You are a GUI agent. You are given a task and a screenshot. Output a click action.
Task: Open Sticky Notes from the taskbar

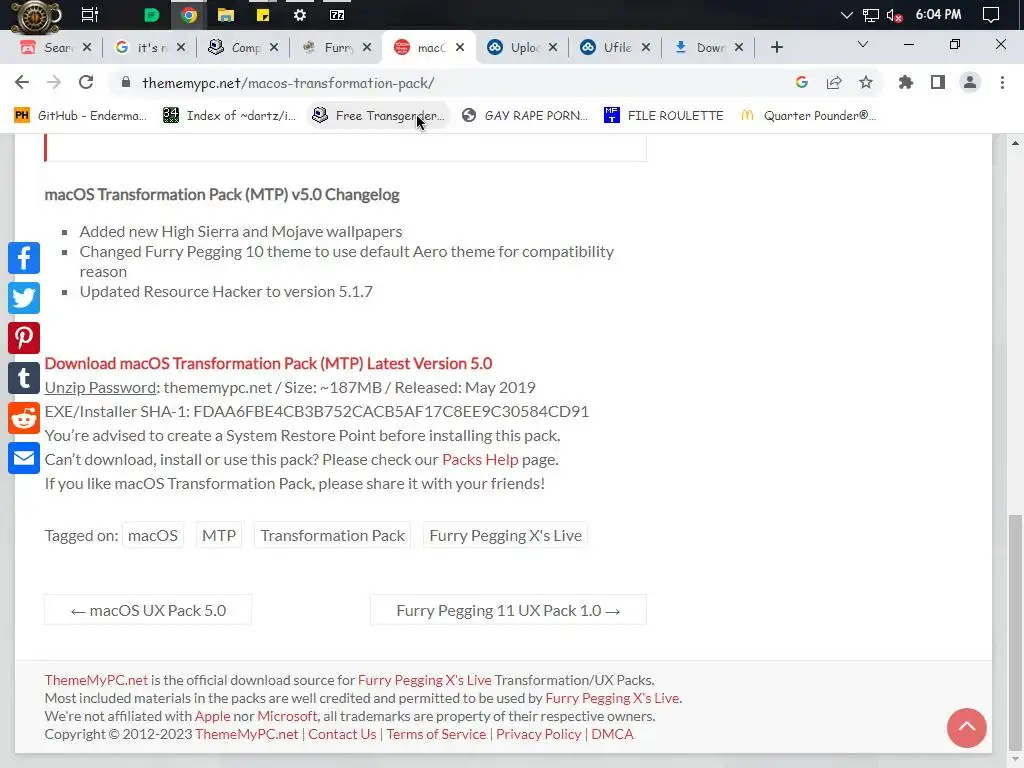click(263, 14)
